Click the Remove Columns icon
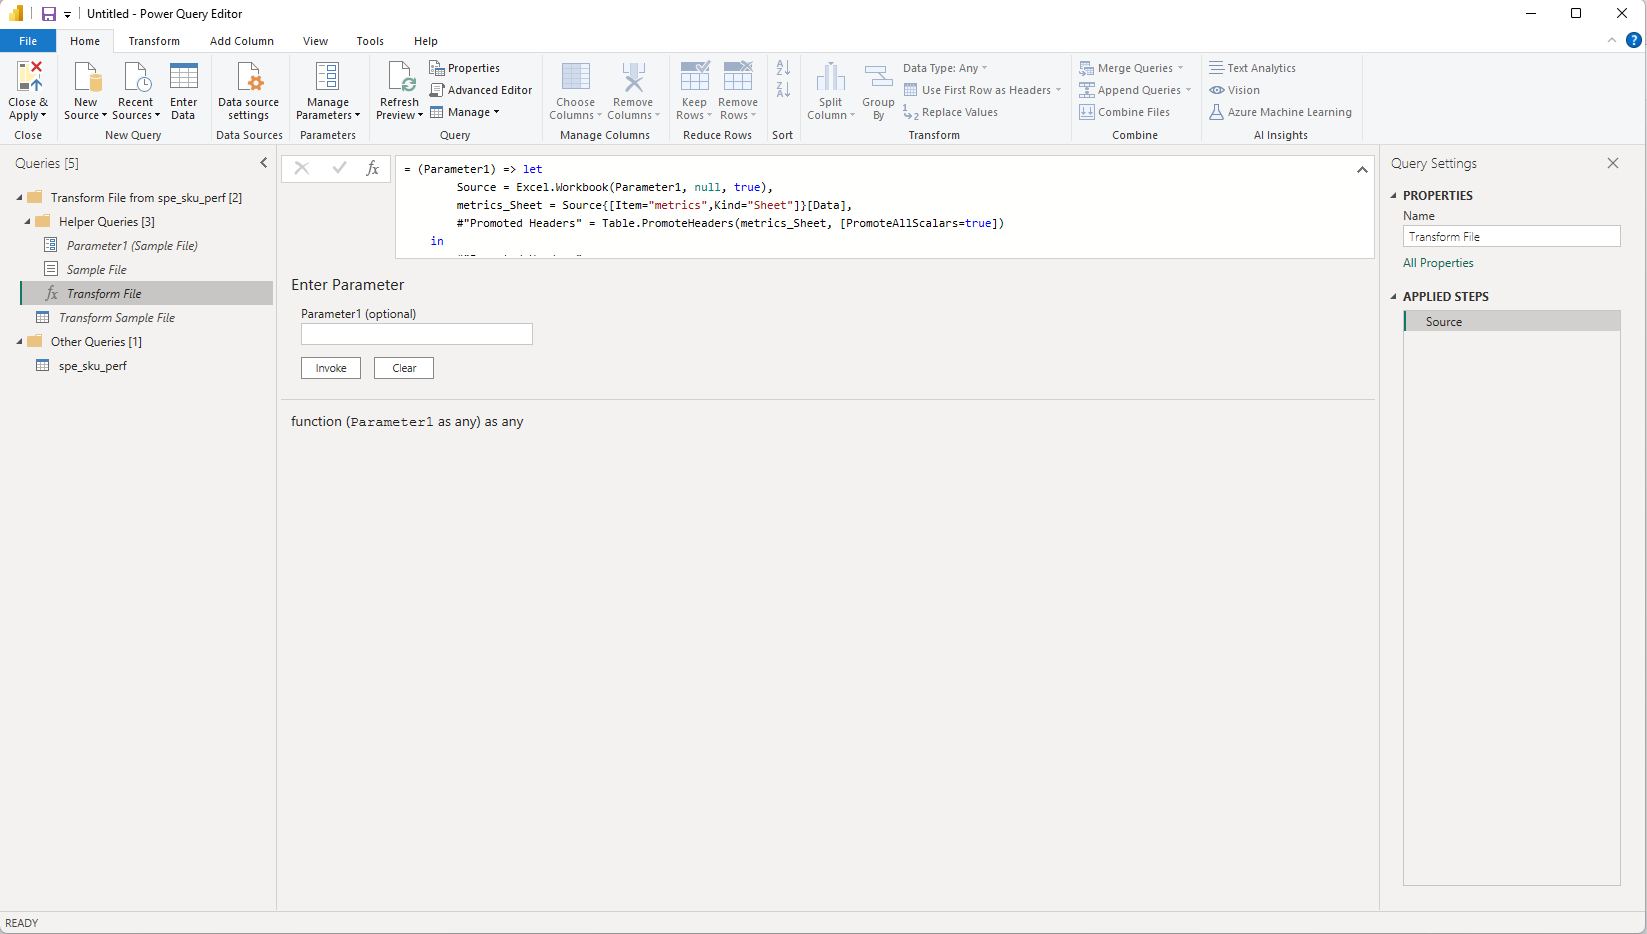 (x=633, y=77)
